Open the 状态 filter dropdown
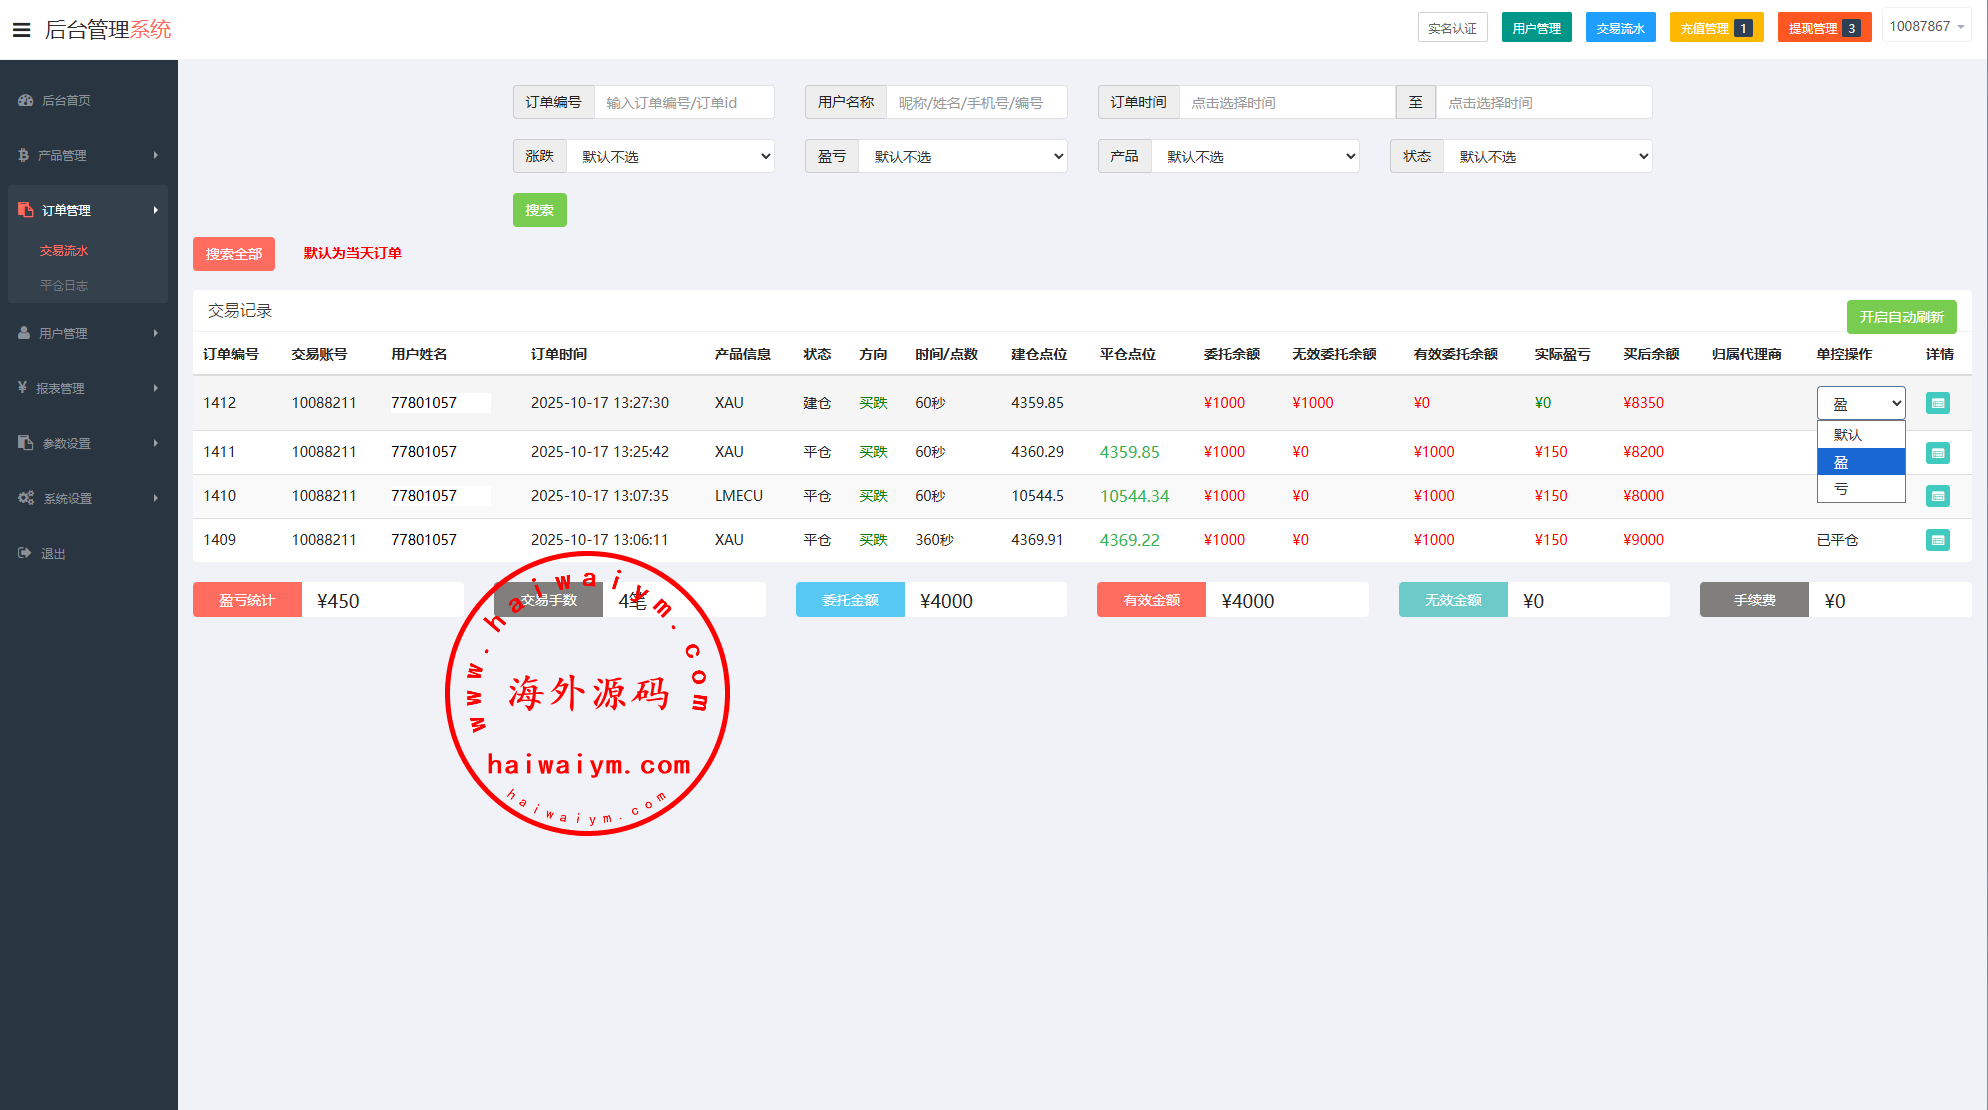This screenshot has width=1988, height=1110. coord(1547,157)
